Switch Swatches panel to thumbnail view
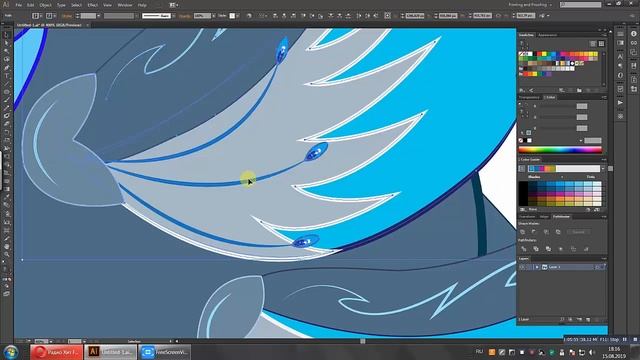 pyautogui.click(x=601, y=43)
